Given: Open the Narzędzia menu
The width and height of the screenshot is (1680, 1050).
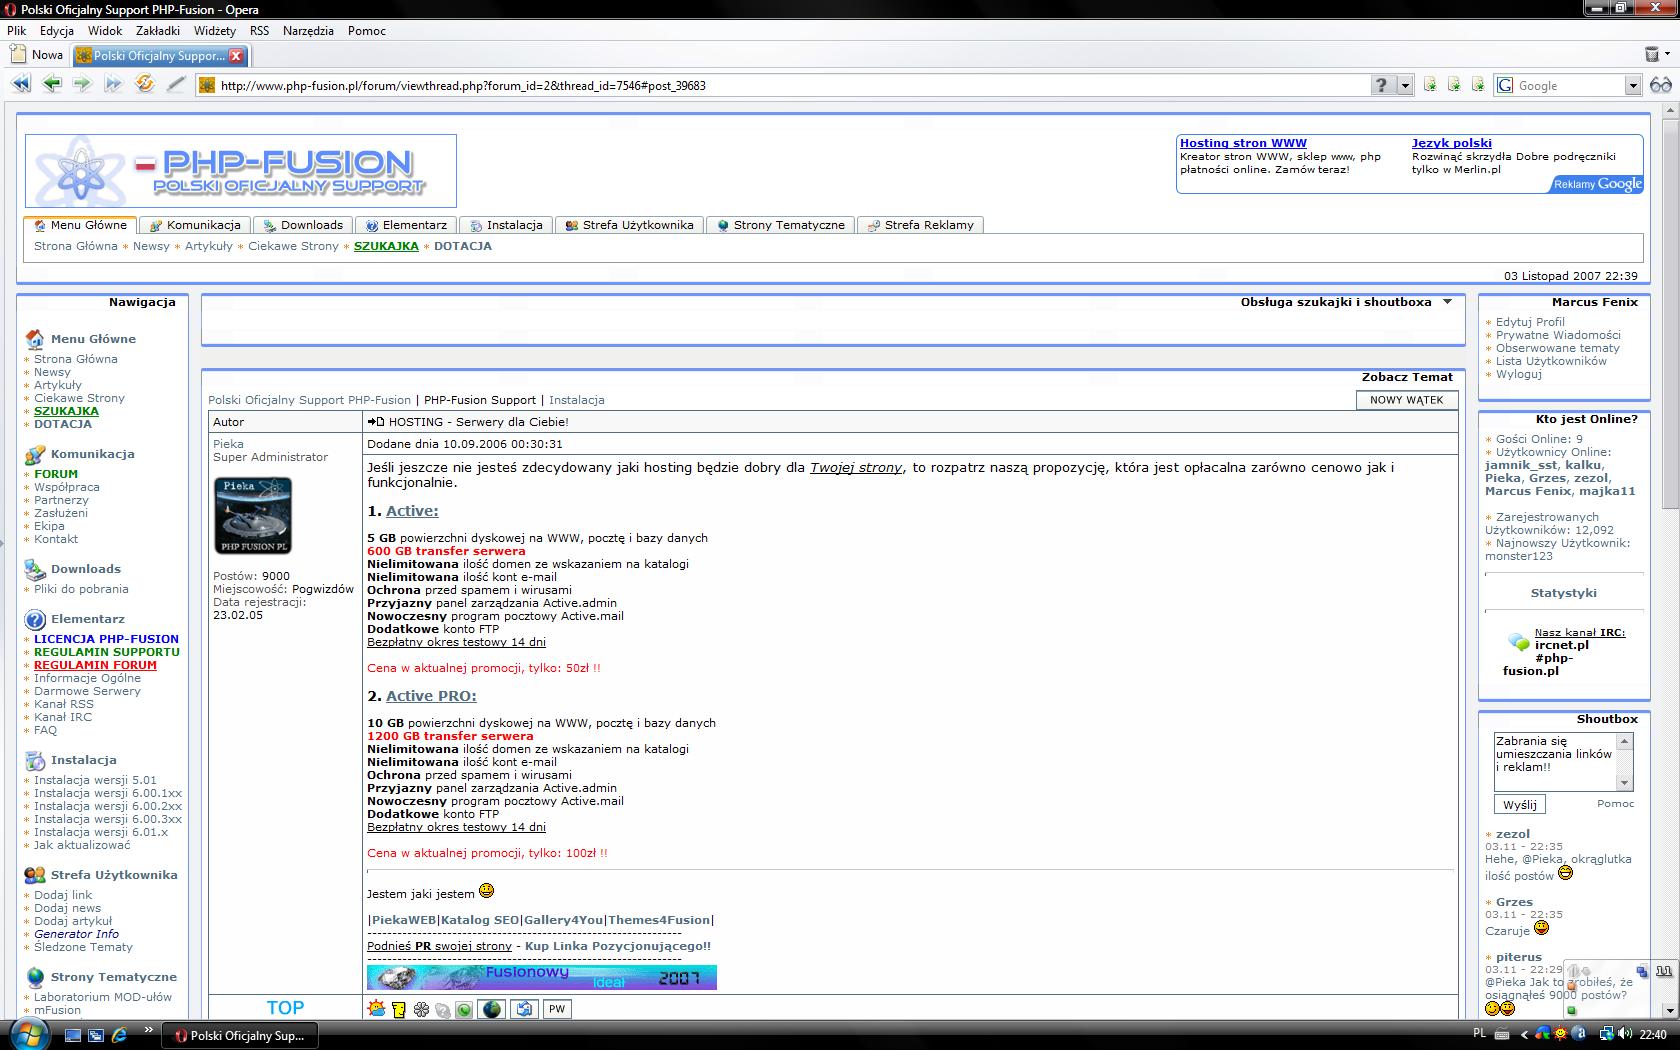Looking at the screenshot, I should pos(308,31).
